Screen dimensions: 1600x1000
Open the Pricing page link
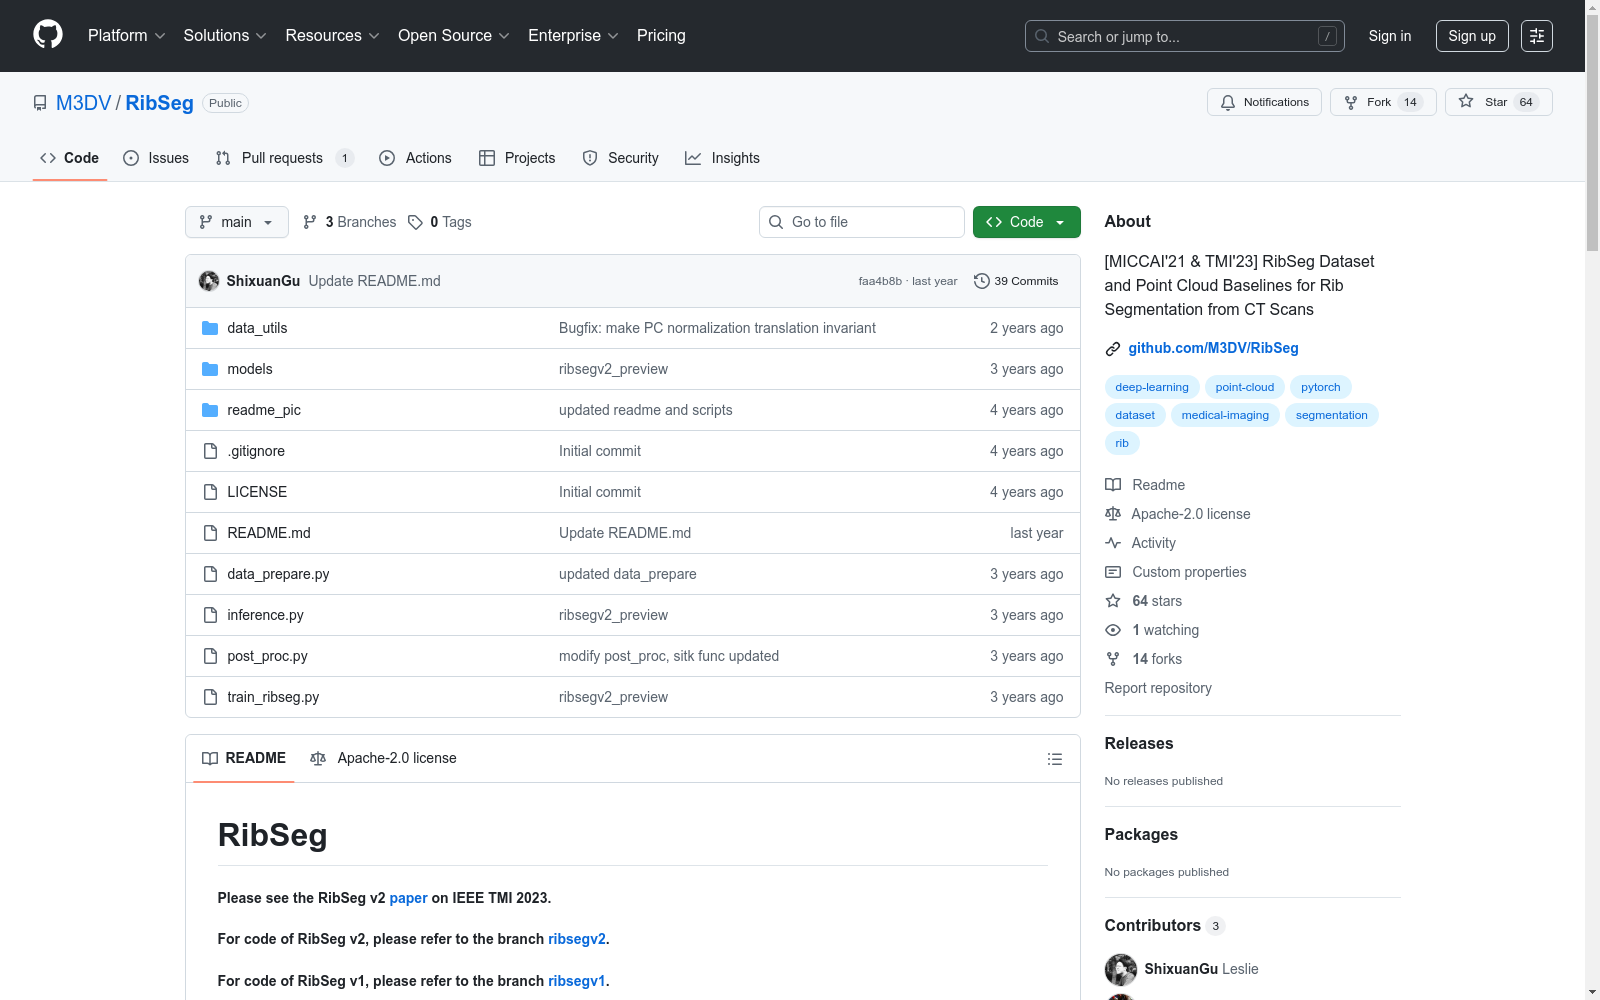(x=661, y=36)
